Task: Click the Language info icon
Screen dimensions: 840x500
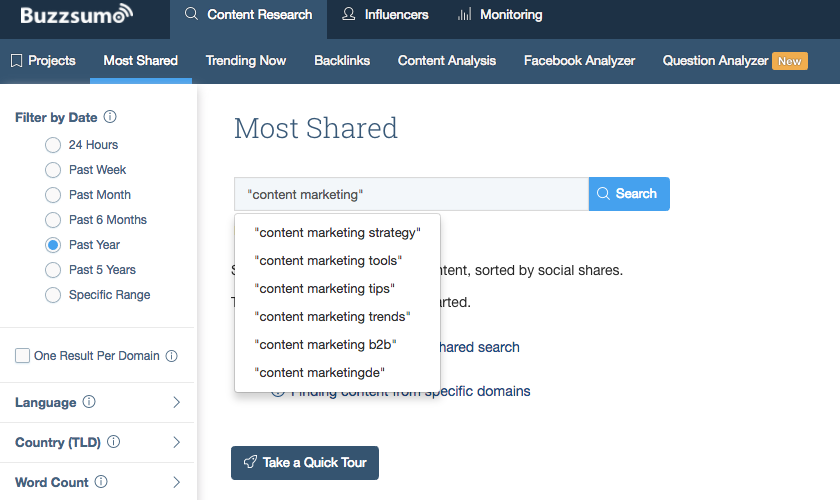Action: pos(89,402)
